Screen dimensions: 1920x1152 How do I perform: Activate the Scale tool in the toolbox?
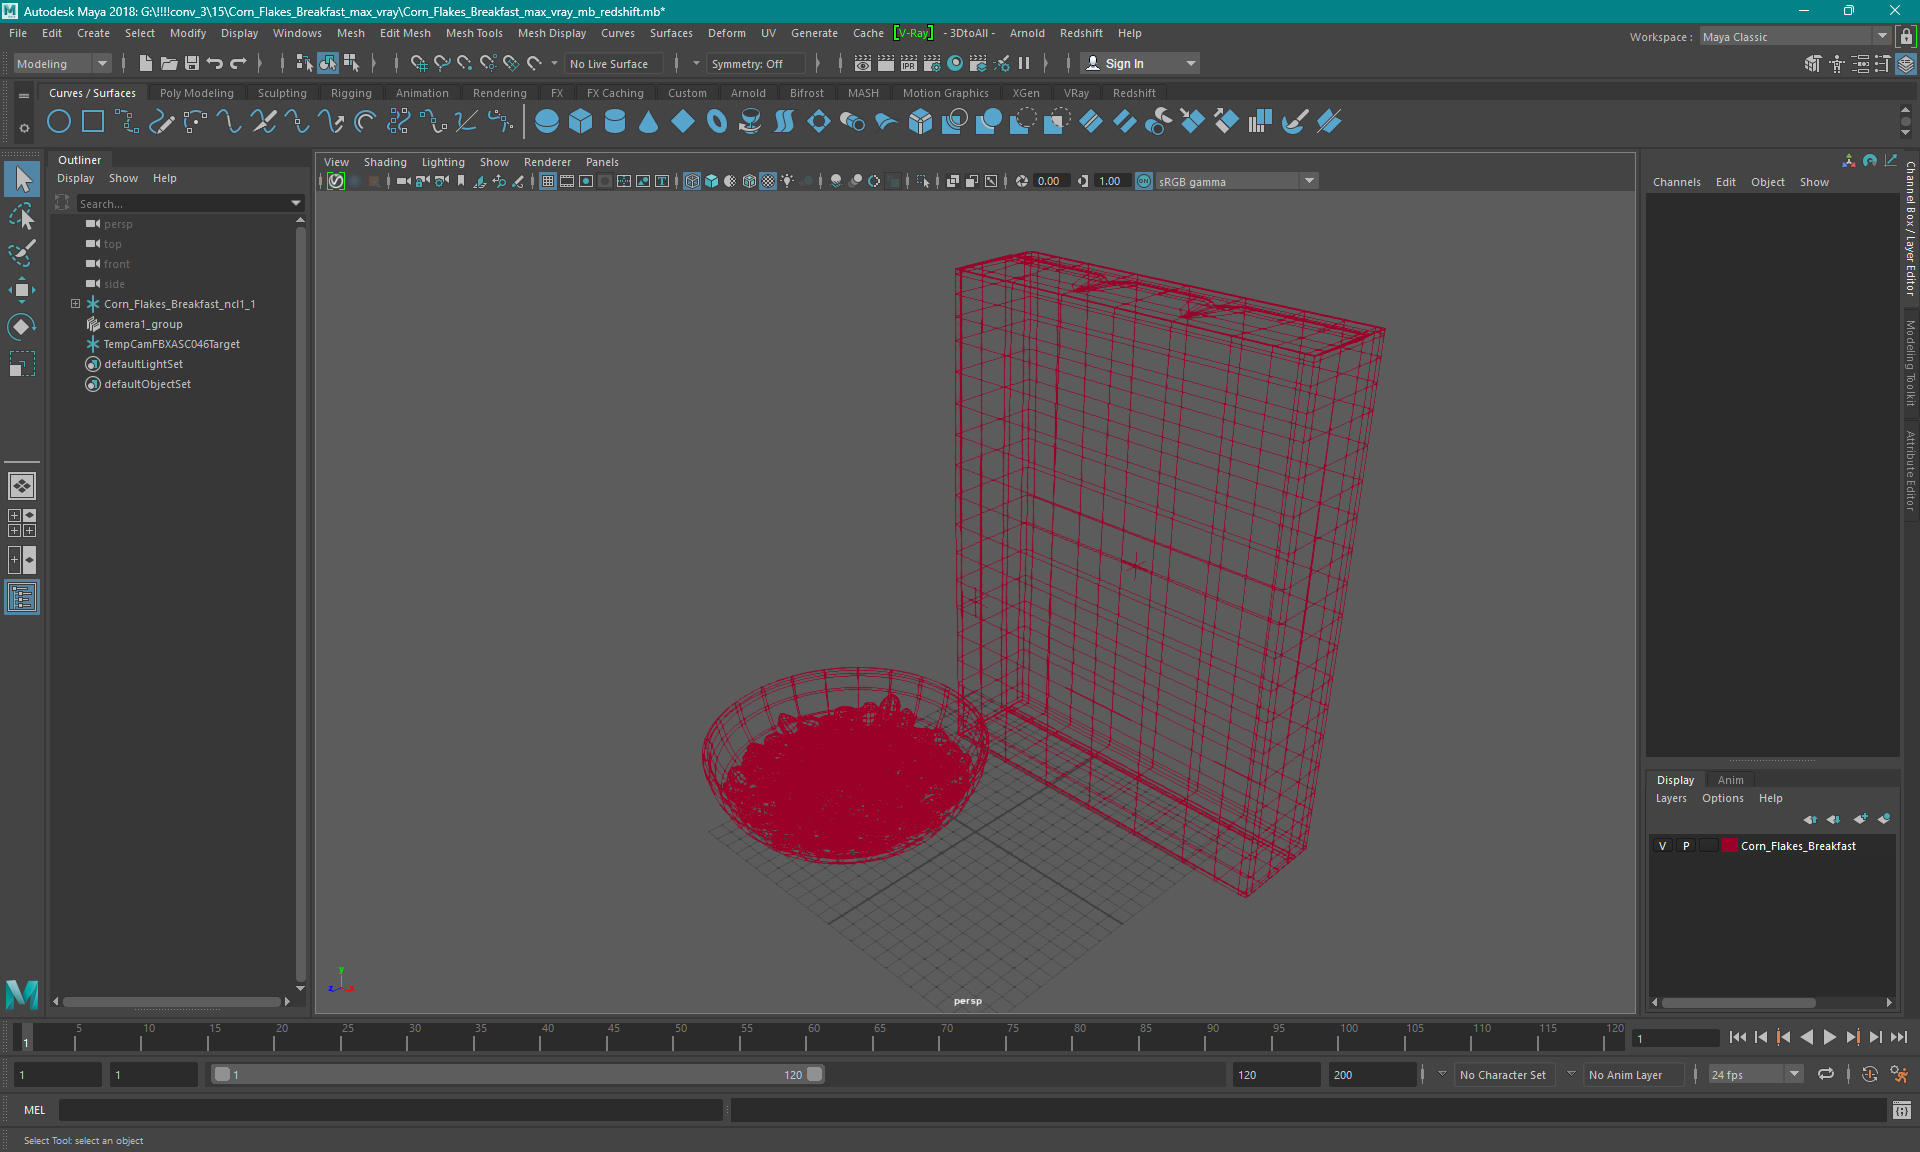click(22, 364)
